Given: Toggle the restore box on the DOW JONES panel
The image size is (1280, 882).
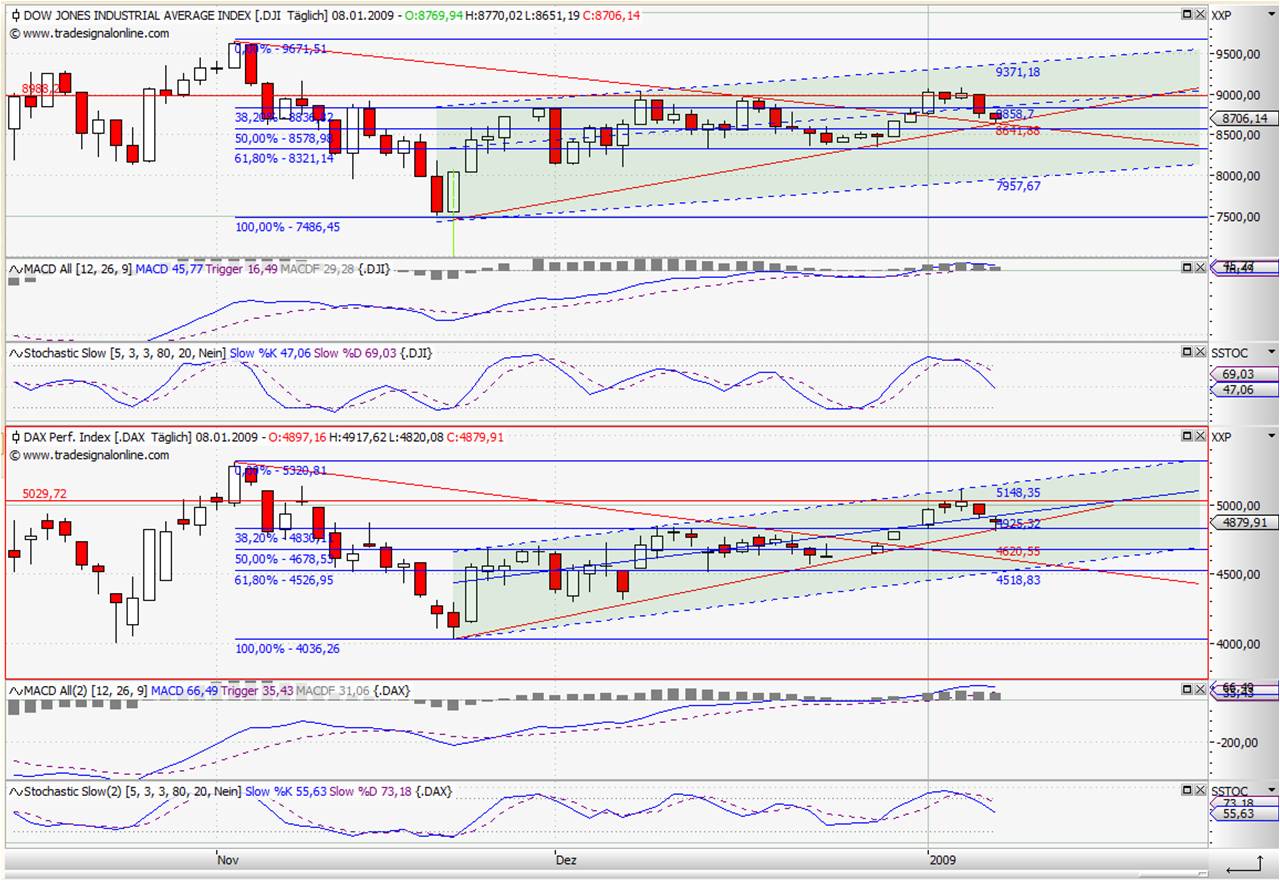Looking at the screenshot, I should point(1188,15).
